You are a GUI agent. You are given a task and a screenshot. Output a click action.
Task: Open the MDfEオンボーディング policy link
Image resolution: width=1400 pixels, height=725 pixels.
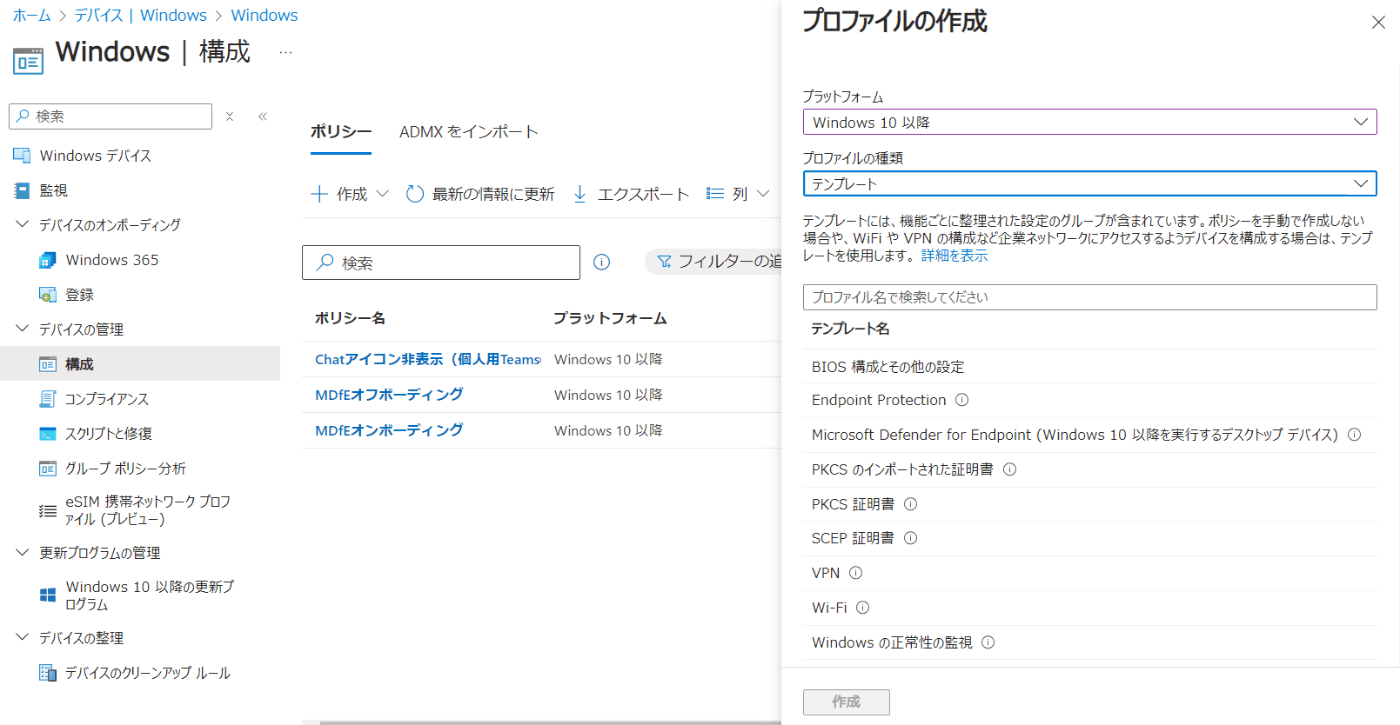pos(389,430)
